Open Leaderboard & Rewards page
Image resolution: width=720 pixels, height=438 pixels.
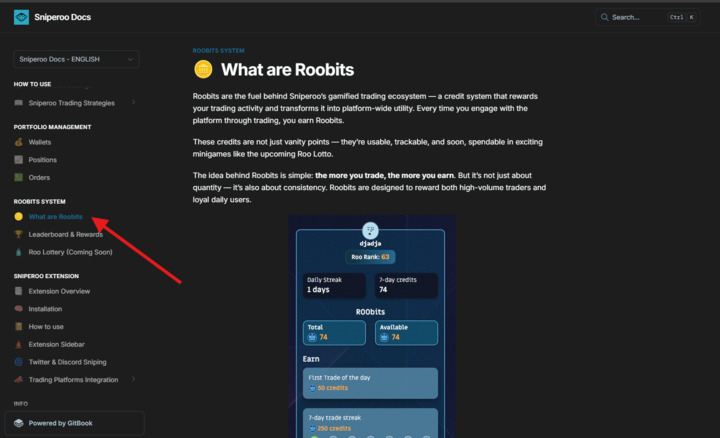click(66, 235)
